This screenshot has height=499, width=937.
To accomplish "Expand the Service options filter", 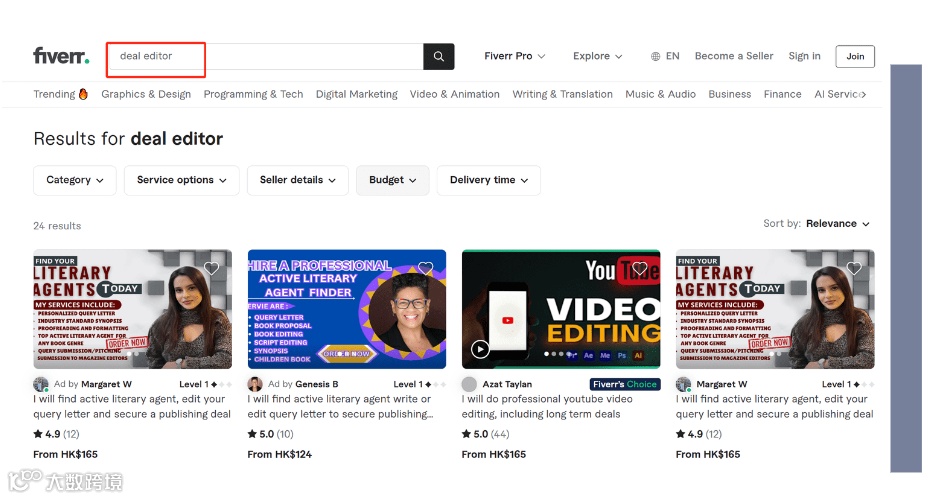I will click(182, 180).
